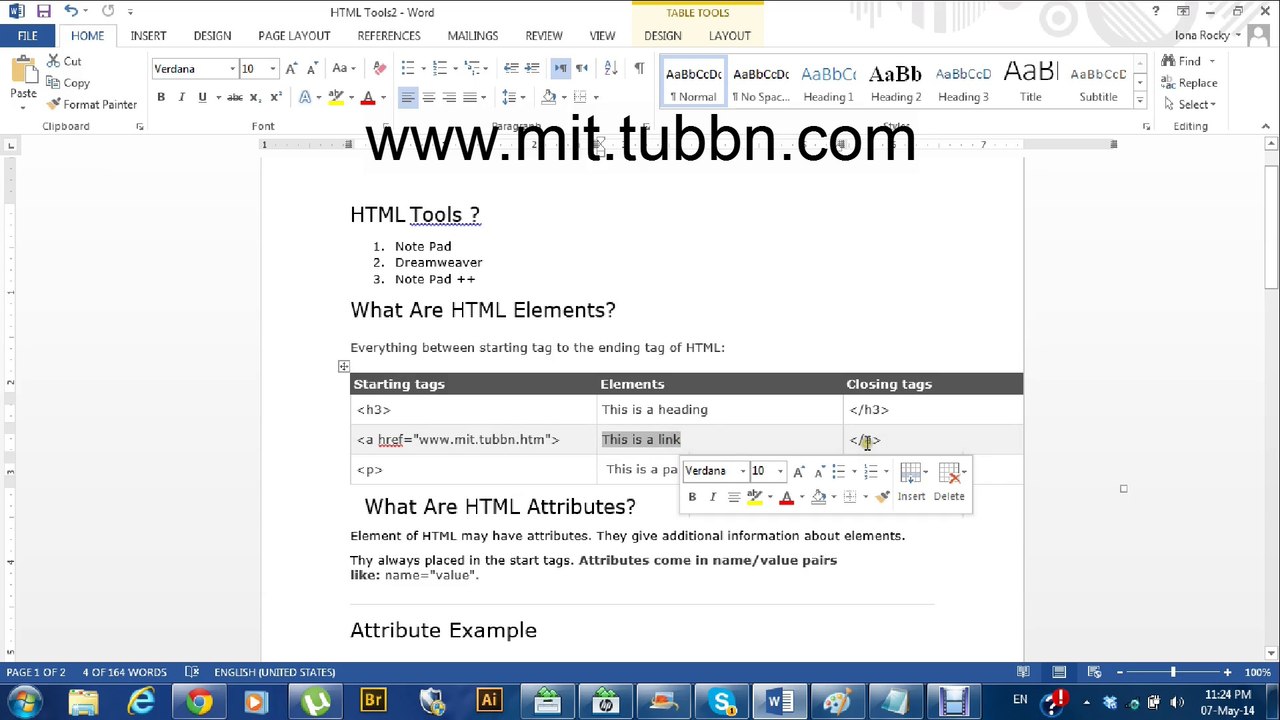Click the zoom slider in status bar
Viewport: 1280px width, 720px height.
pos(1173,672)
